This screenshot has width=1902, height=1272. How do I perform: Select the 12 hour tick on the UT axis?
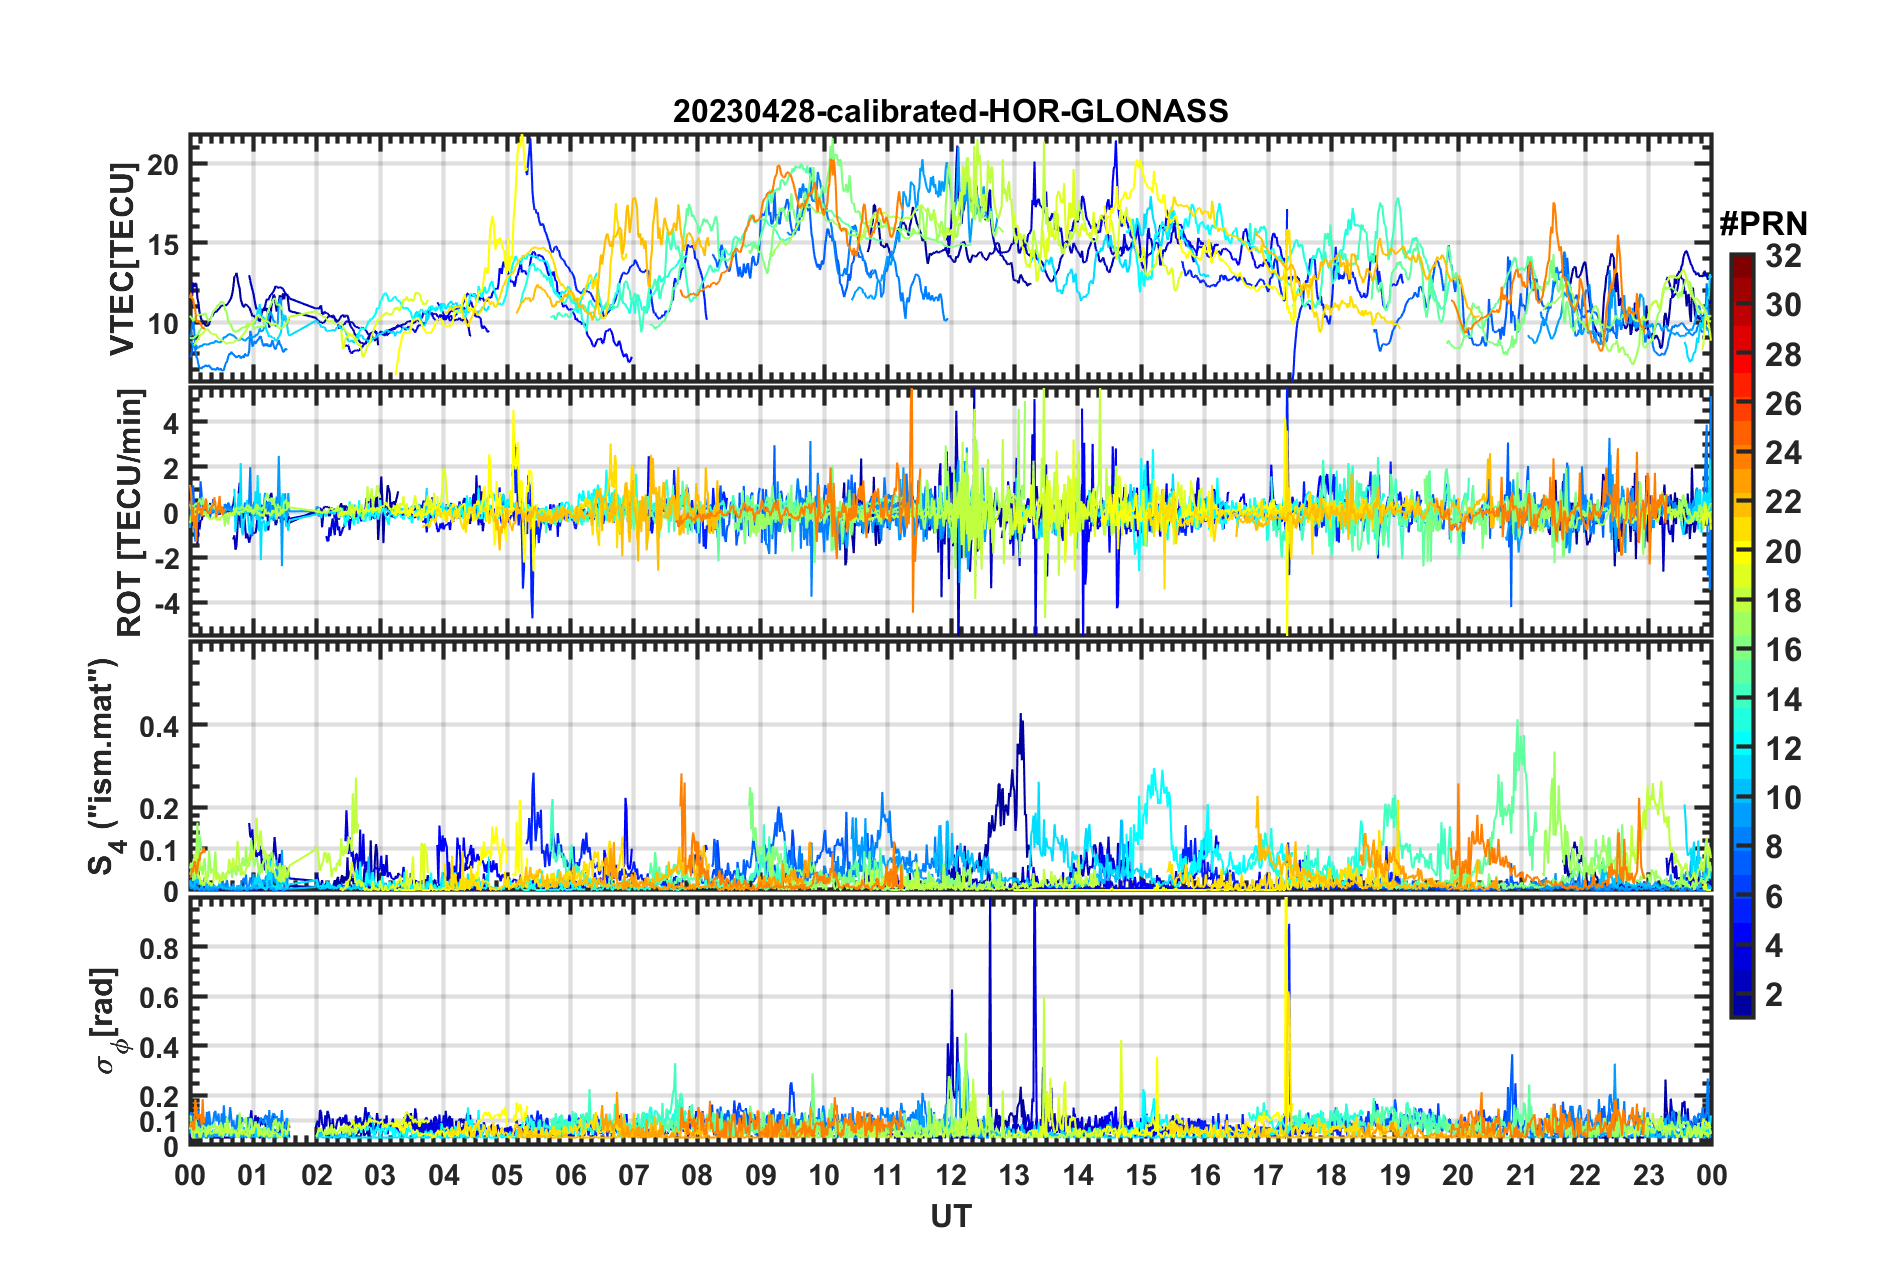point(951,1175)
